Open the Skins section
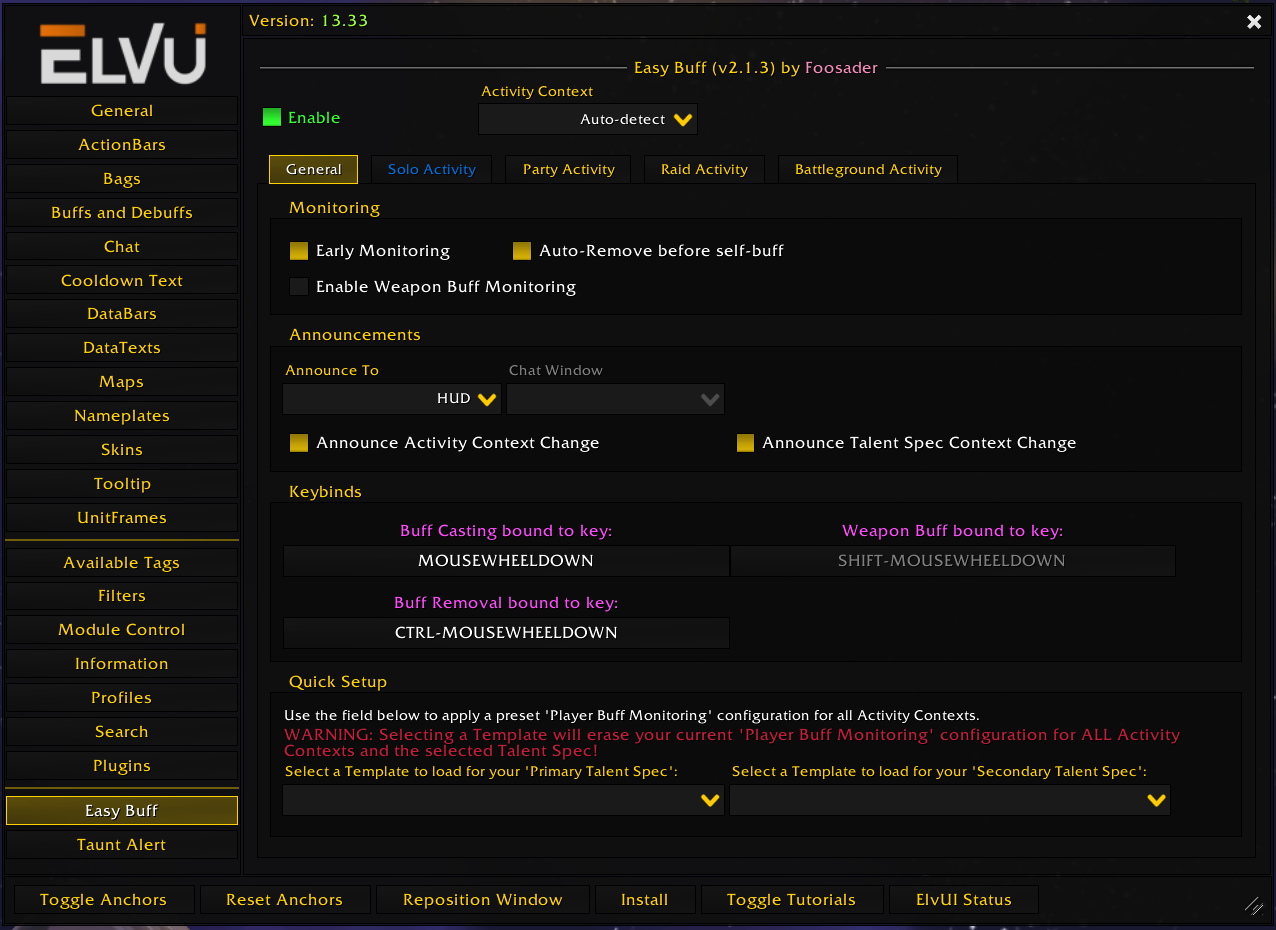This screenshot has width=1276, height=930. (x=122, y=450)
